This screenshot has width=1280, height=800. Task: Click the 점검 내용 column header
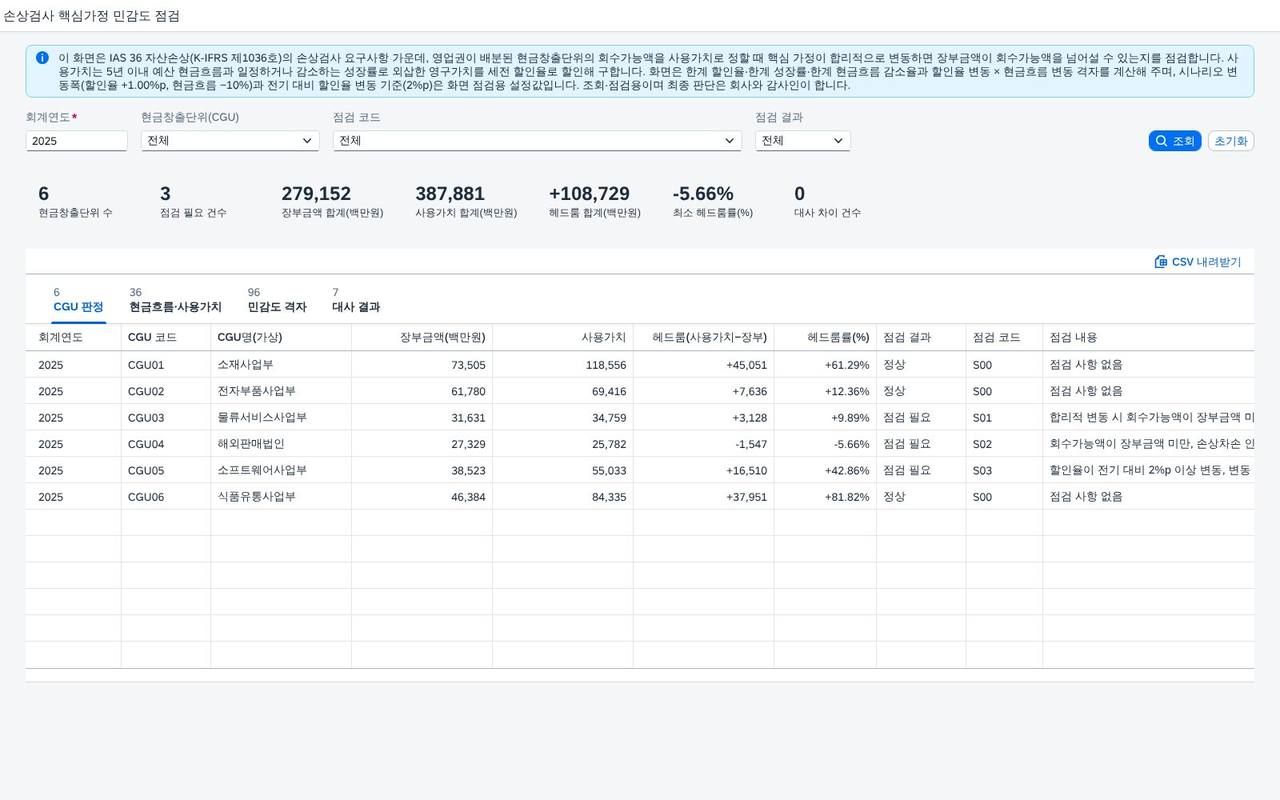point(1148,338)
